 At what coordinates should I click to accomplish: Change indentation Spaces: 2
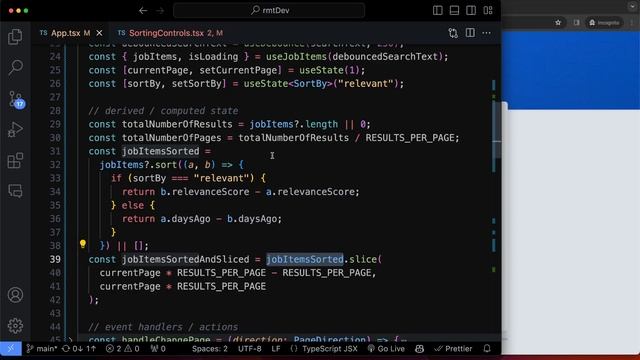coord(210,349)
